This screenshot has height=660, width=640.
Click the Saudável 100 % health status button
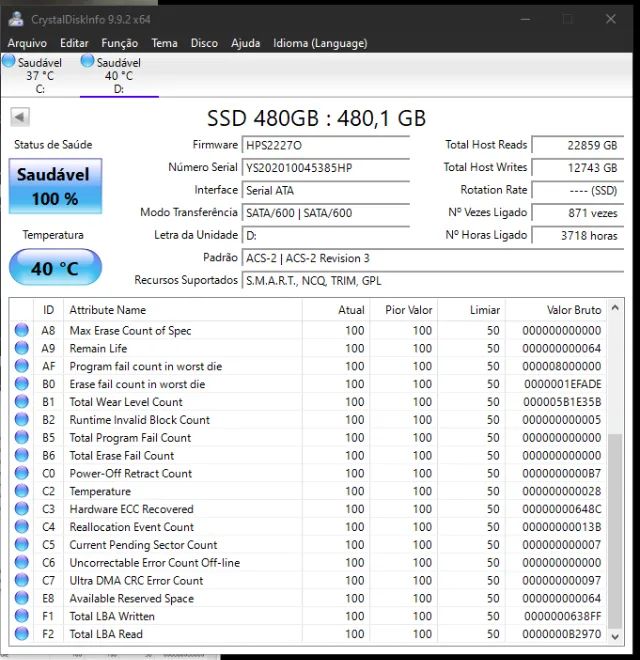55,186
